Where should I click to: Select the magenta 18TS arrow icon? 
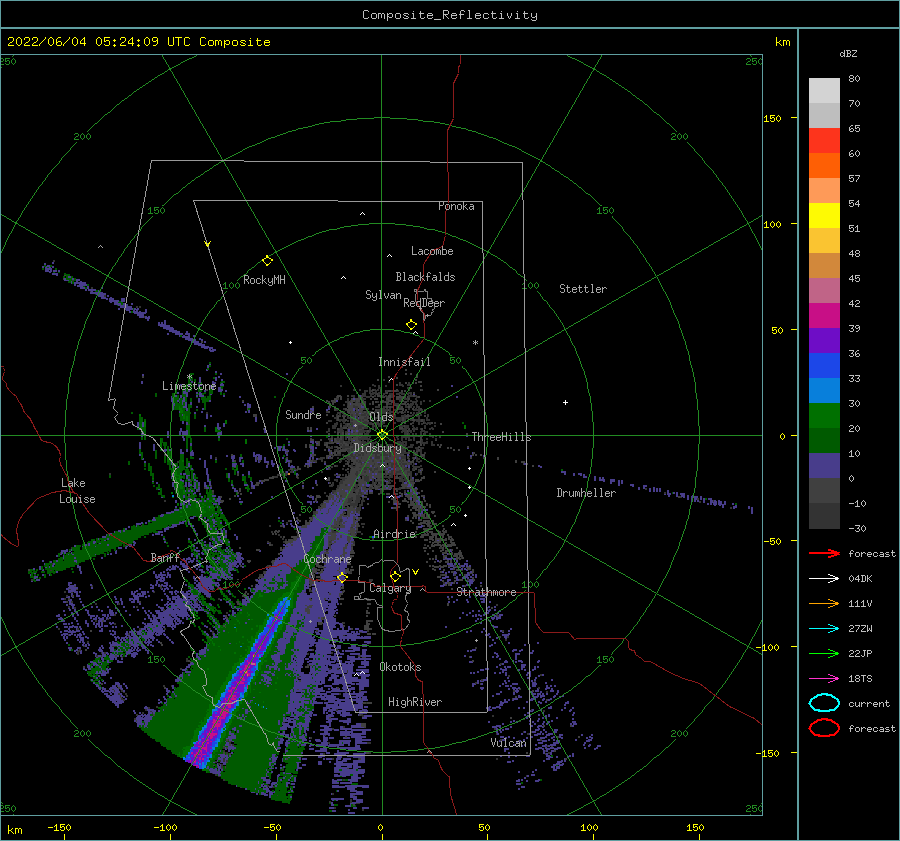click(x=824, y=679)
